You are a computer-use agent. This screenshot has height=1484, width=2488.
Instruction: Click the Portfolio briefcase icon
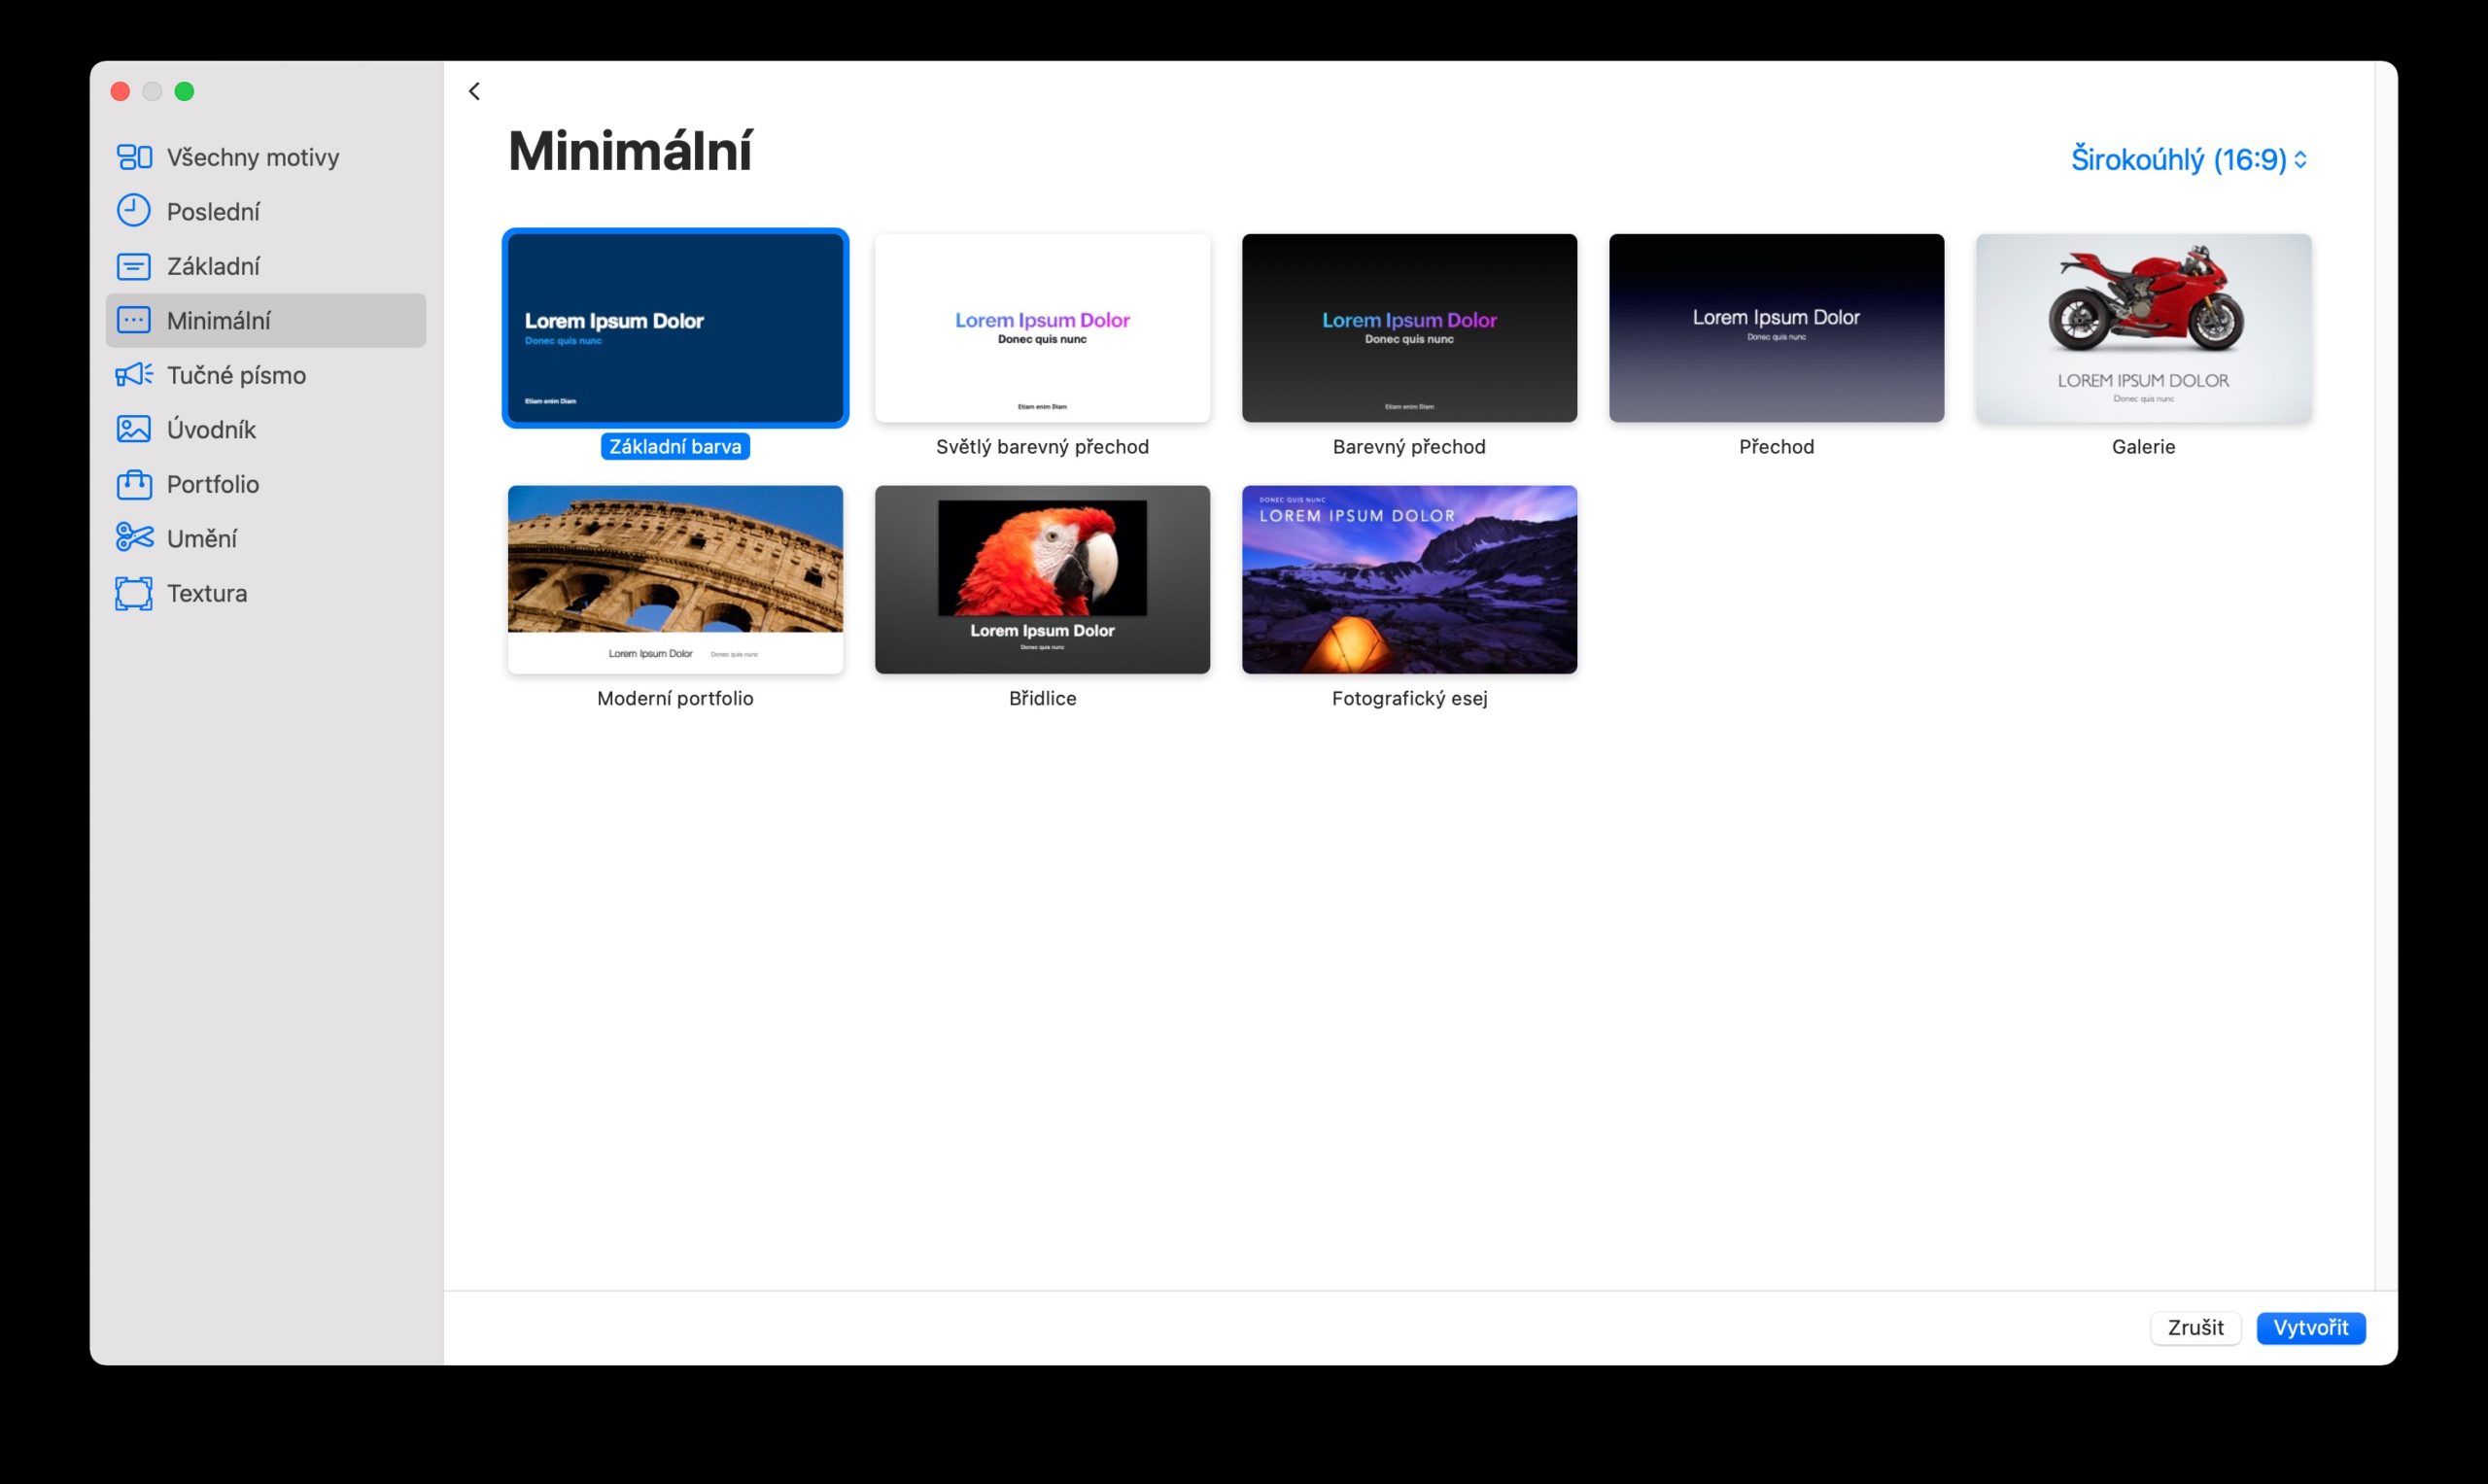coord(134,484)
